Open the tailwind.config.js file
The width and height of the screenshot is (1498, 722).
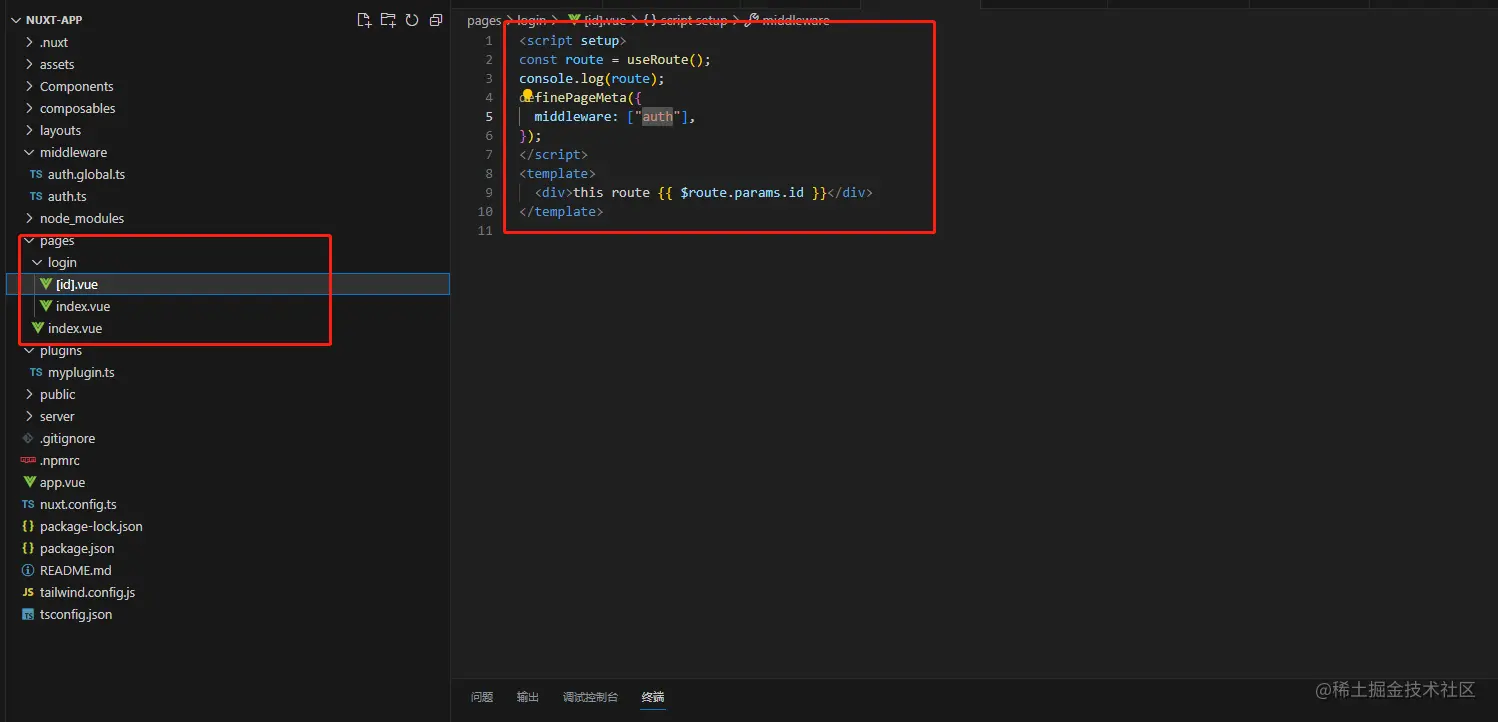point(87,592)
